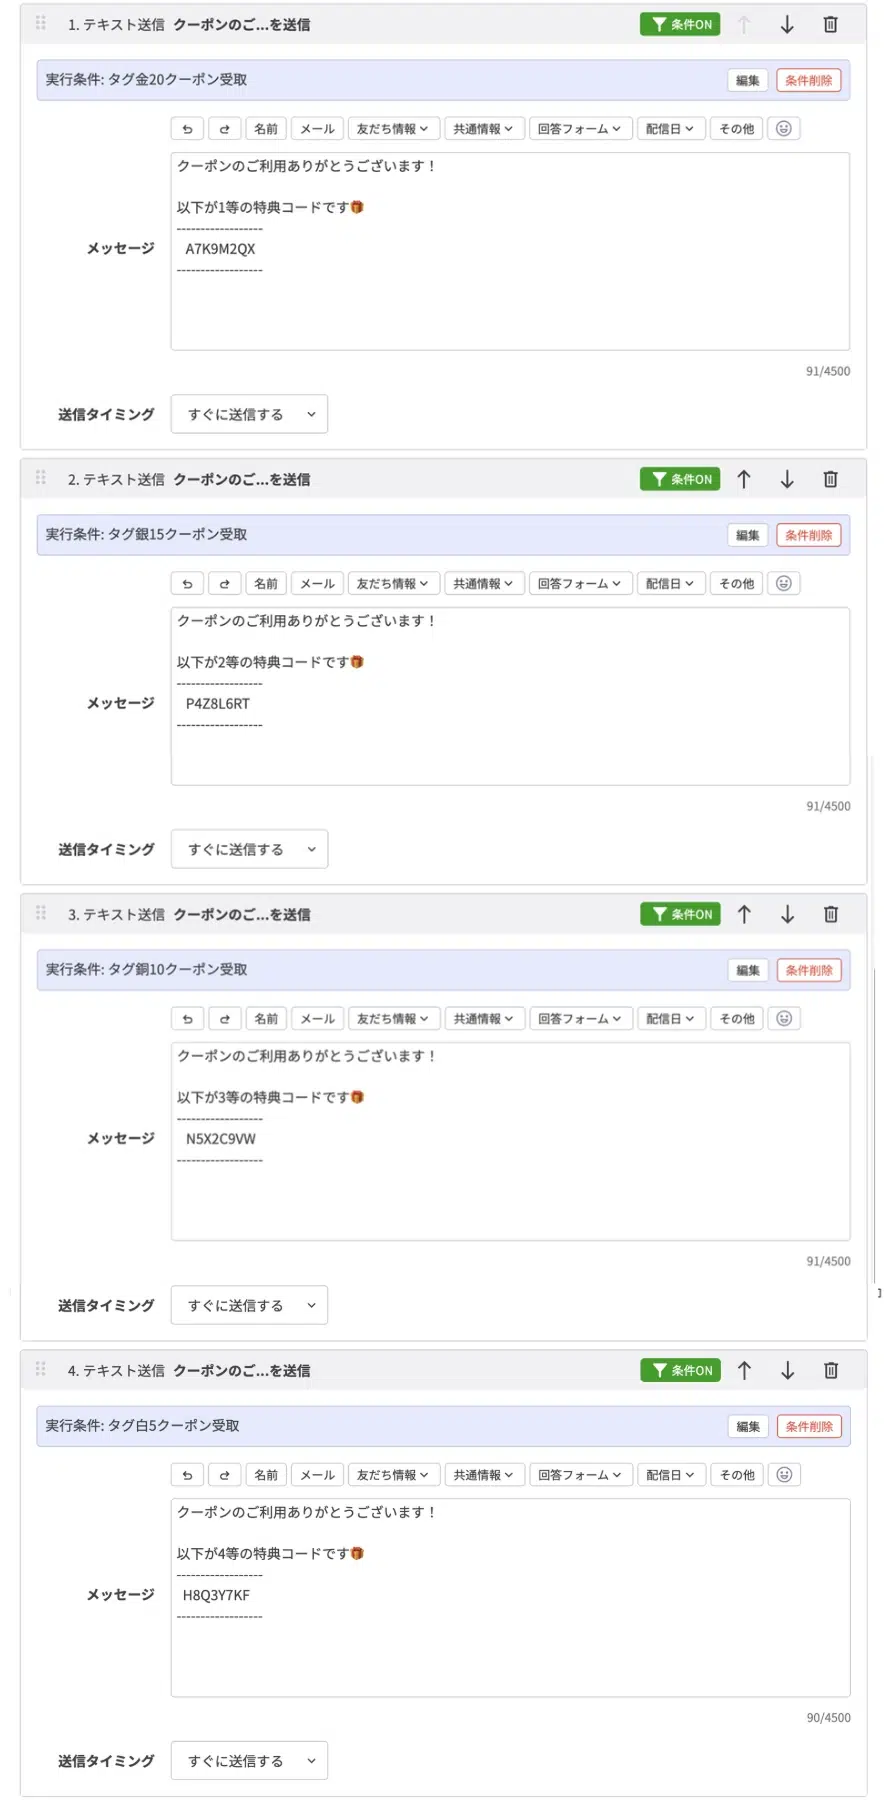884x1806 pixels.
Task: Delete action 1 with trash icon
Action: [x=830, y=25]
